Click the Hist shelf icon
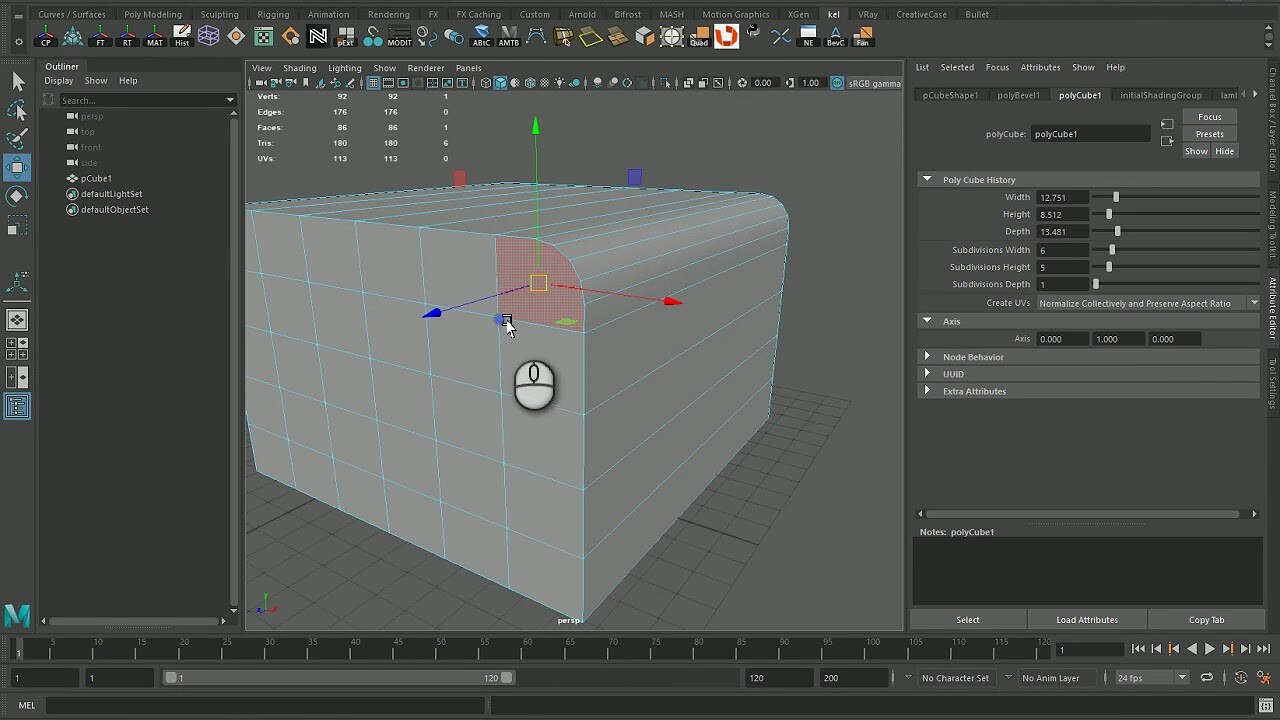The height and width of the screenshot is (720, 1280). coord(182,36)
